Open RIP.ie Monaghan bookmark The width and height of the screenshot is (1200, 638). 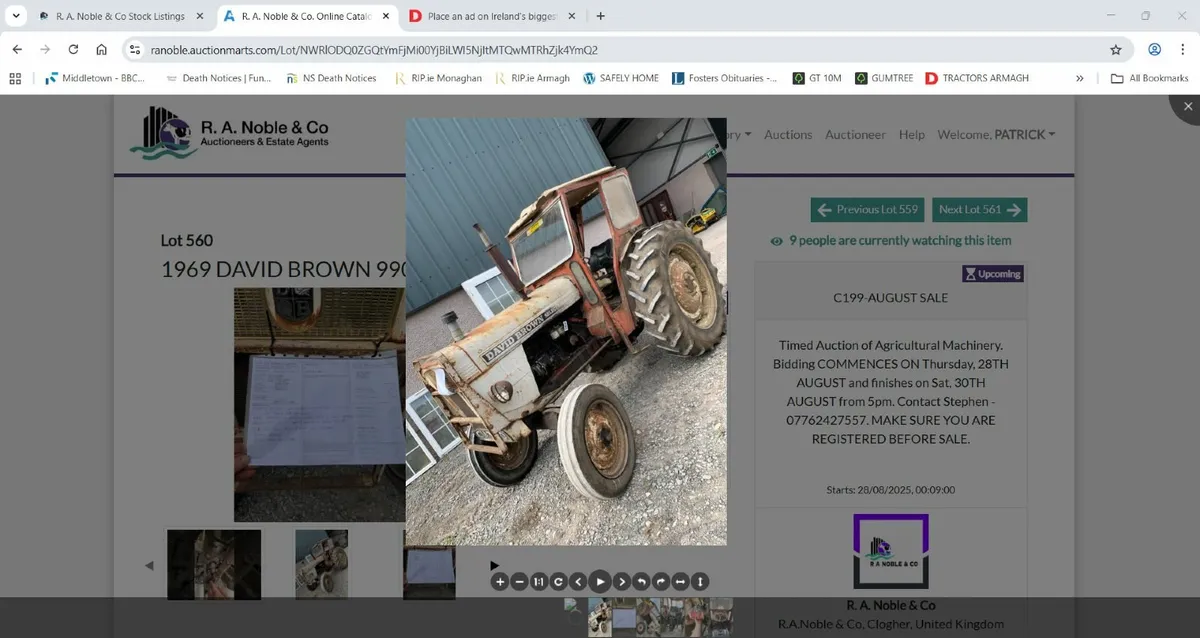438,78
